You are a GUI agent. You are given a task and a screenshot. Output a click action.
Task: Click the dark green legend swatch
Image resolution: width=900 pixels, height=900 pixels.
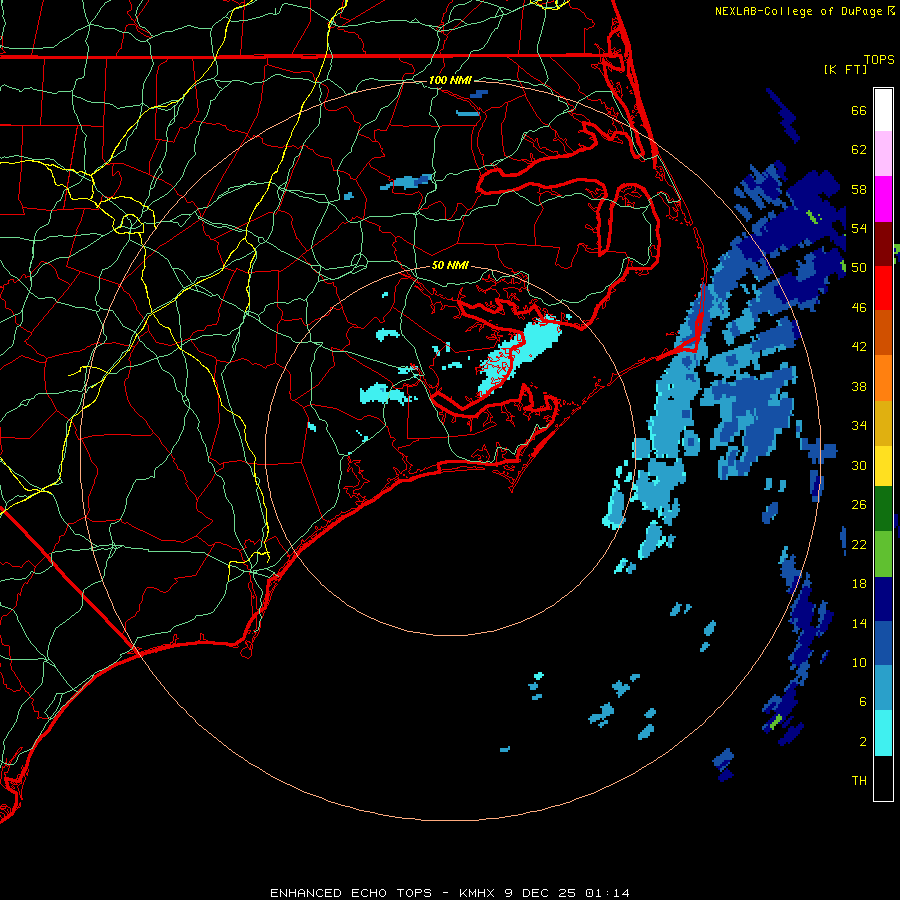(883, 509)
